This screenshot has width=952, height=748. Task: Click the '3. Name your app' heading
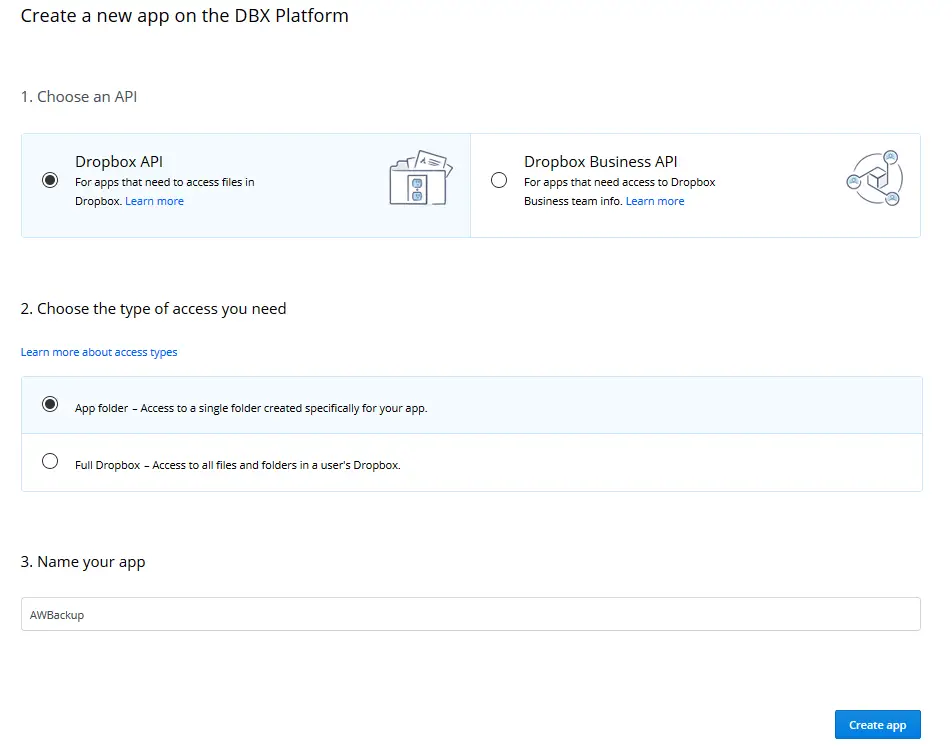pyautogui.click(x=83, y=562)
